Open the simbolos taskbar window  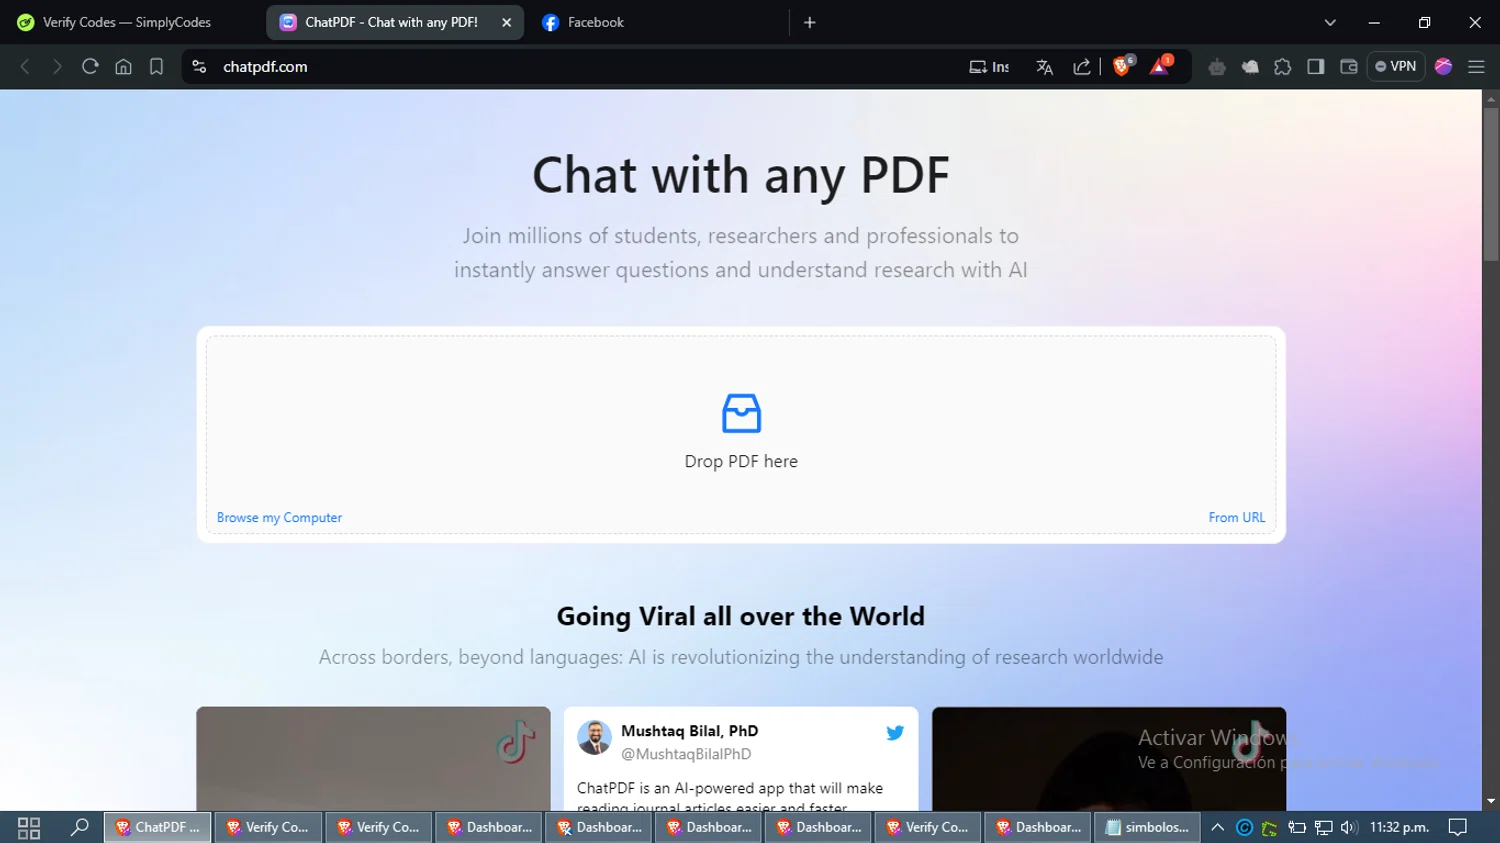click(x=1147, y=827)
